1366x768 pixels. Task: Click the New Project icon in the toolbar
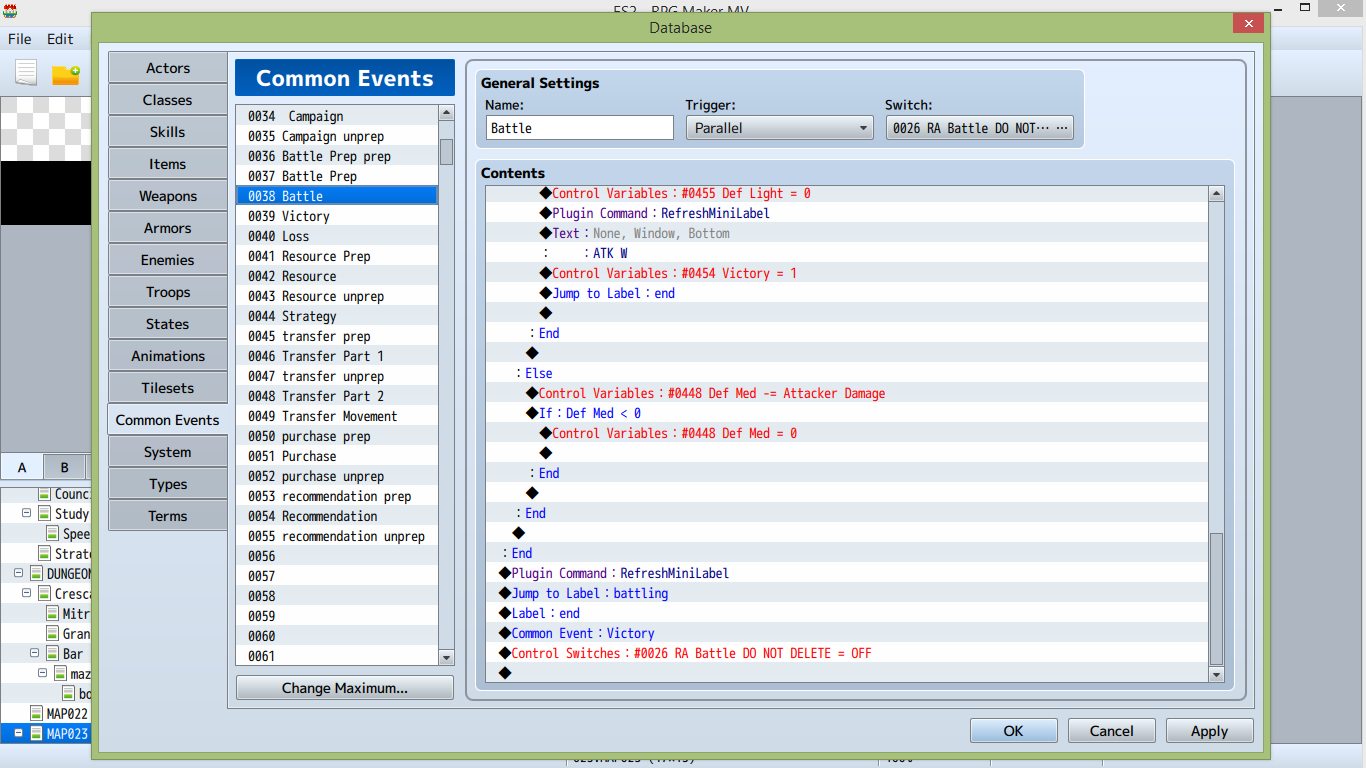(x=26, y=73)
